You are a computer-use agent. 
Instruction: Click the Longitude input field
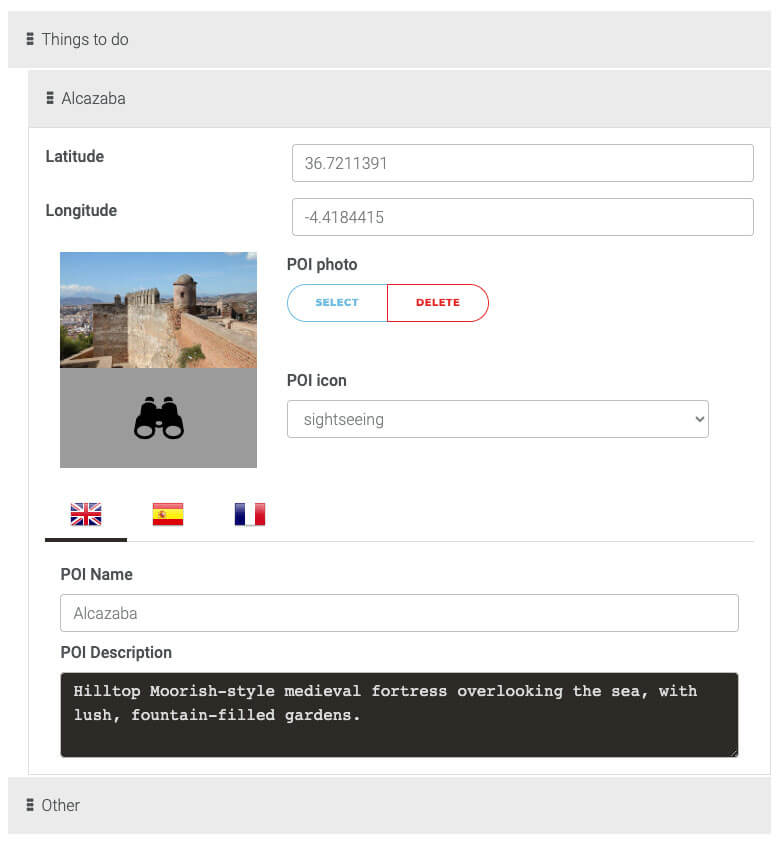522,217
